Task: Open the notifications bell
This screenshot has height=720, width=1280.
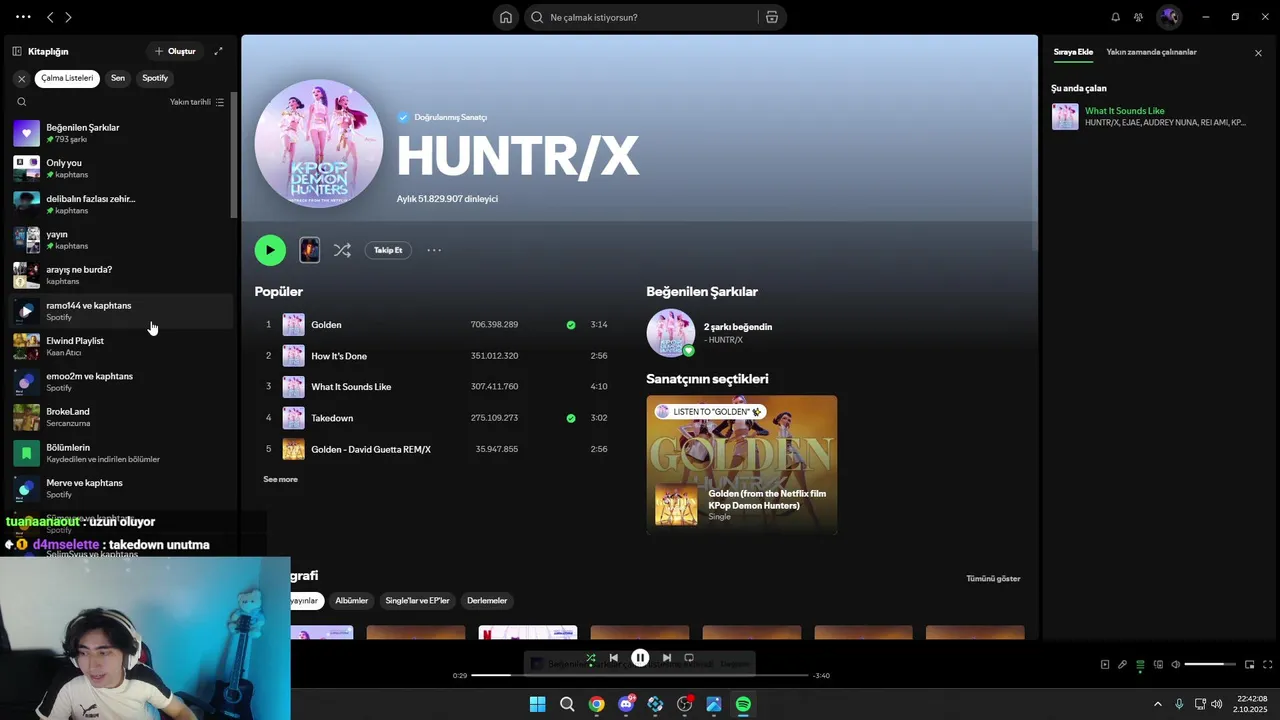Action: click(1116, 17)
